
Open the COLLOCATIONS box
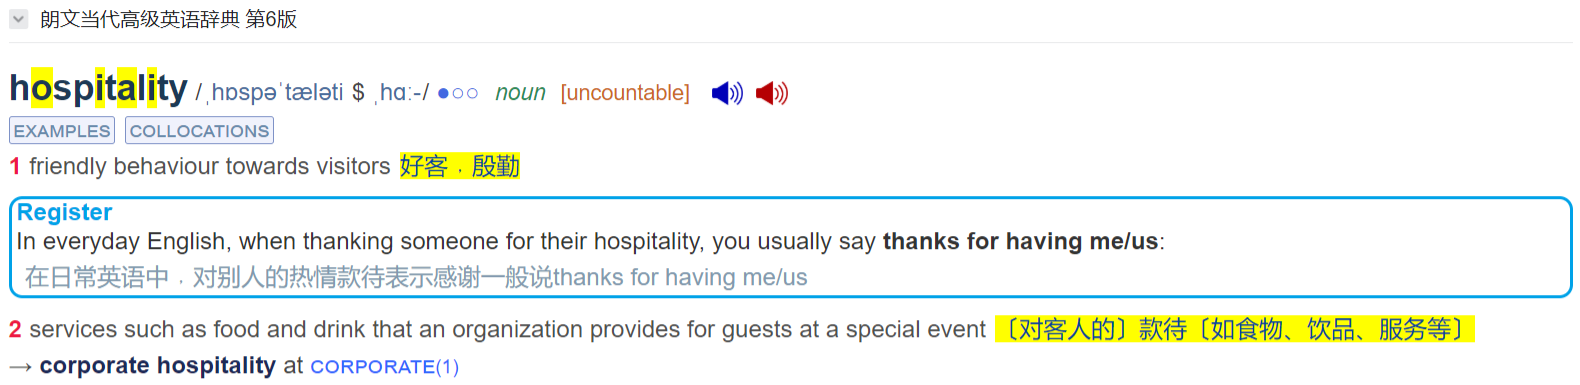[199, 131]
